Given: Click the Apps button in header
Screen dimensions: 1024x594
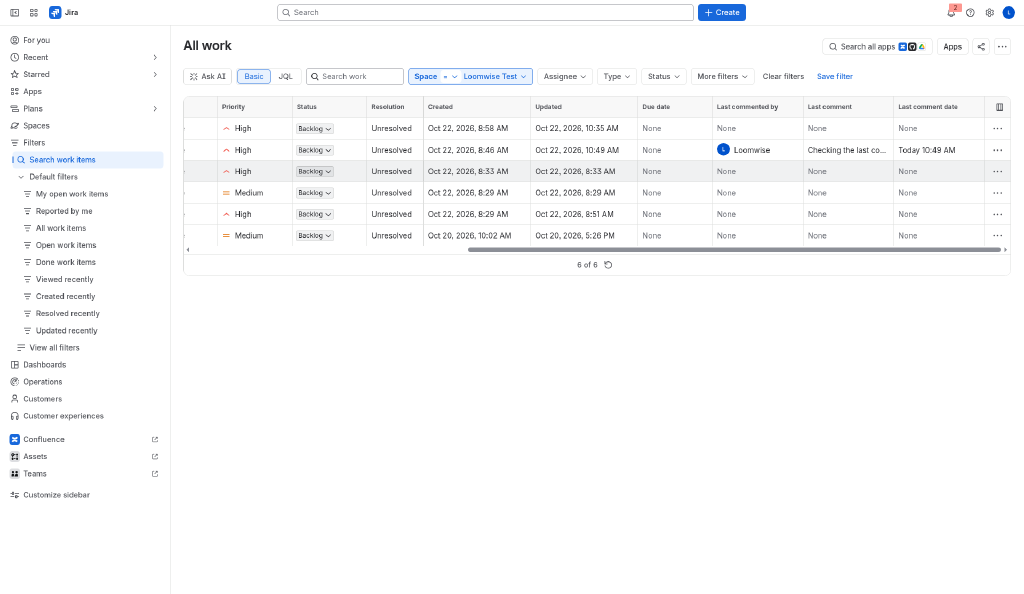Looking at the screenshot, I should [952, 46].
